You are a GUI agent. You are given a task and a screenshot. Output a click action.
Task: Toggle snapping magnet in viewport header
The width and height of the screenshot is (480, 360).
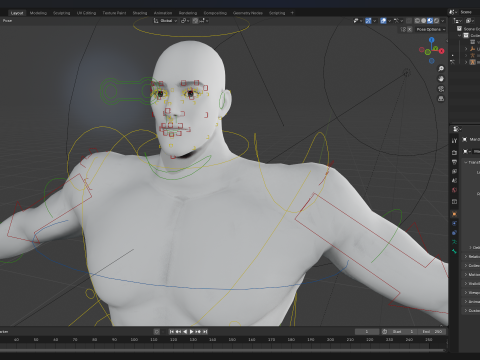[195, 21]
